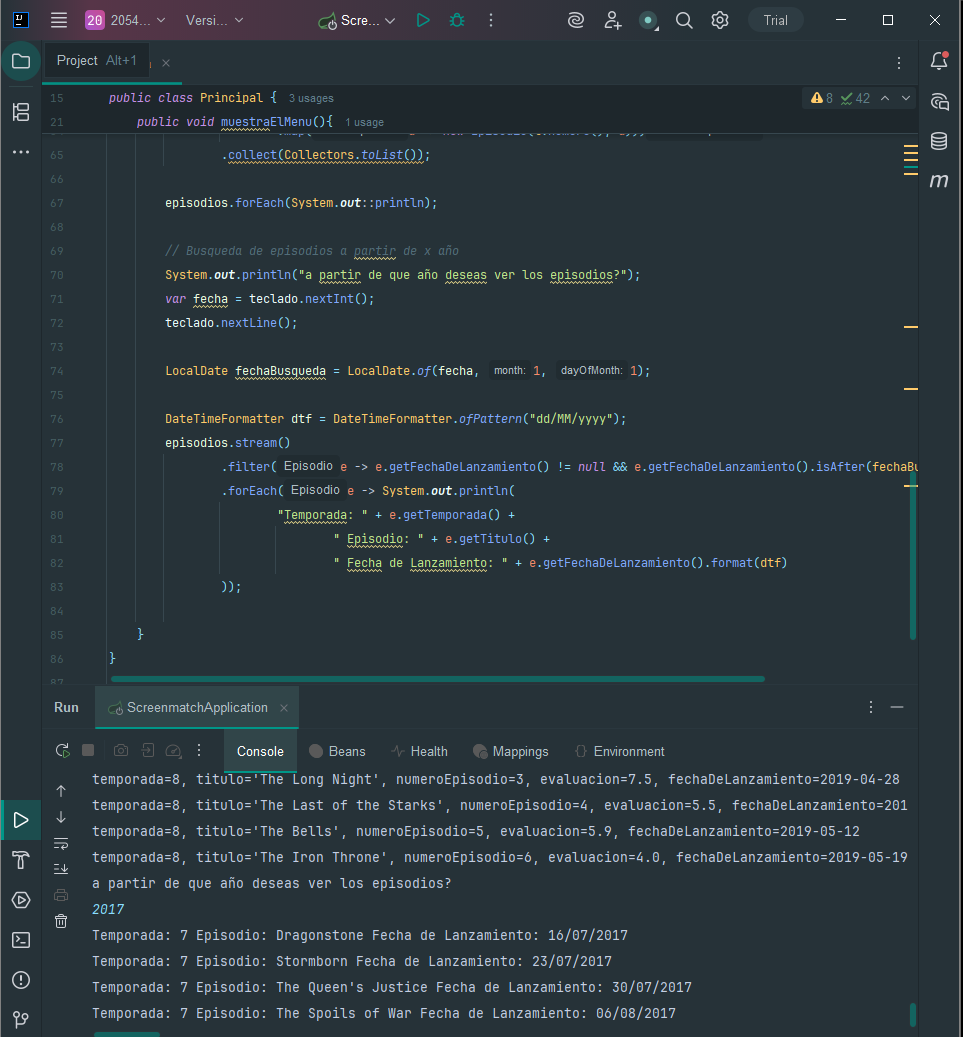Click console input value 2017

tap(108, 909)
